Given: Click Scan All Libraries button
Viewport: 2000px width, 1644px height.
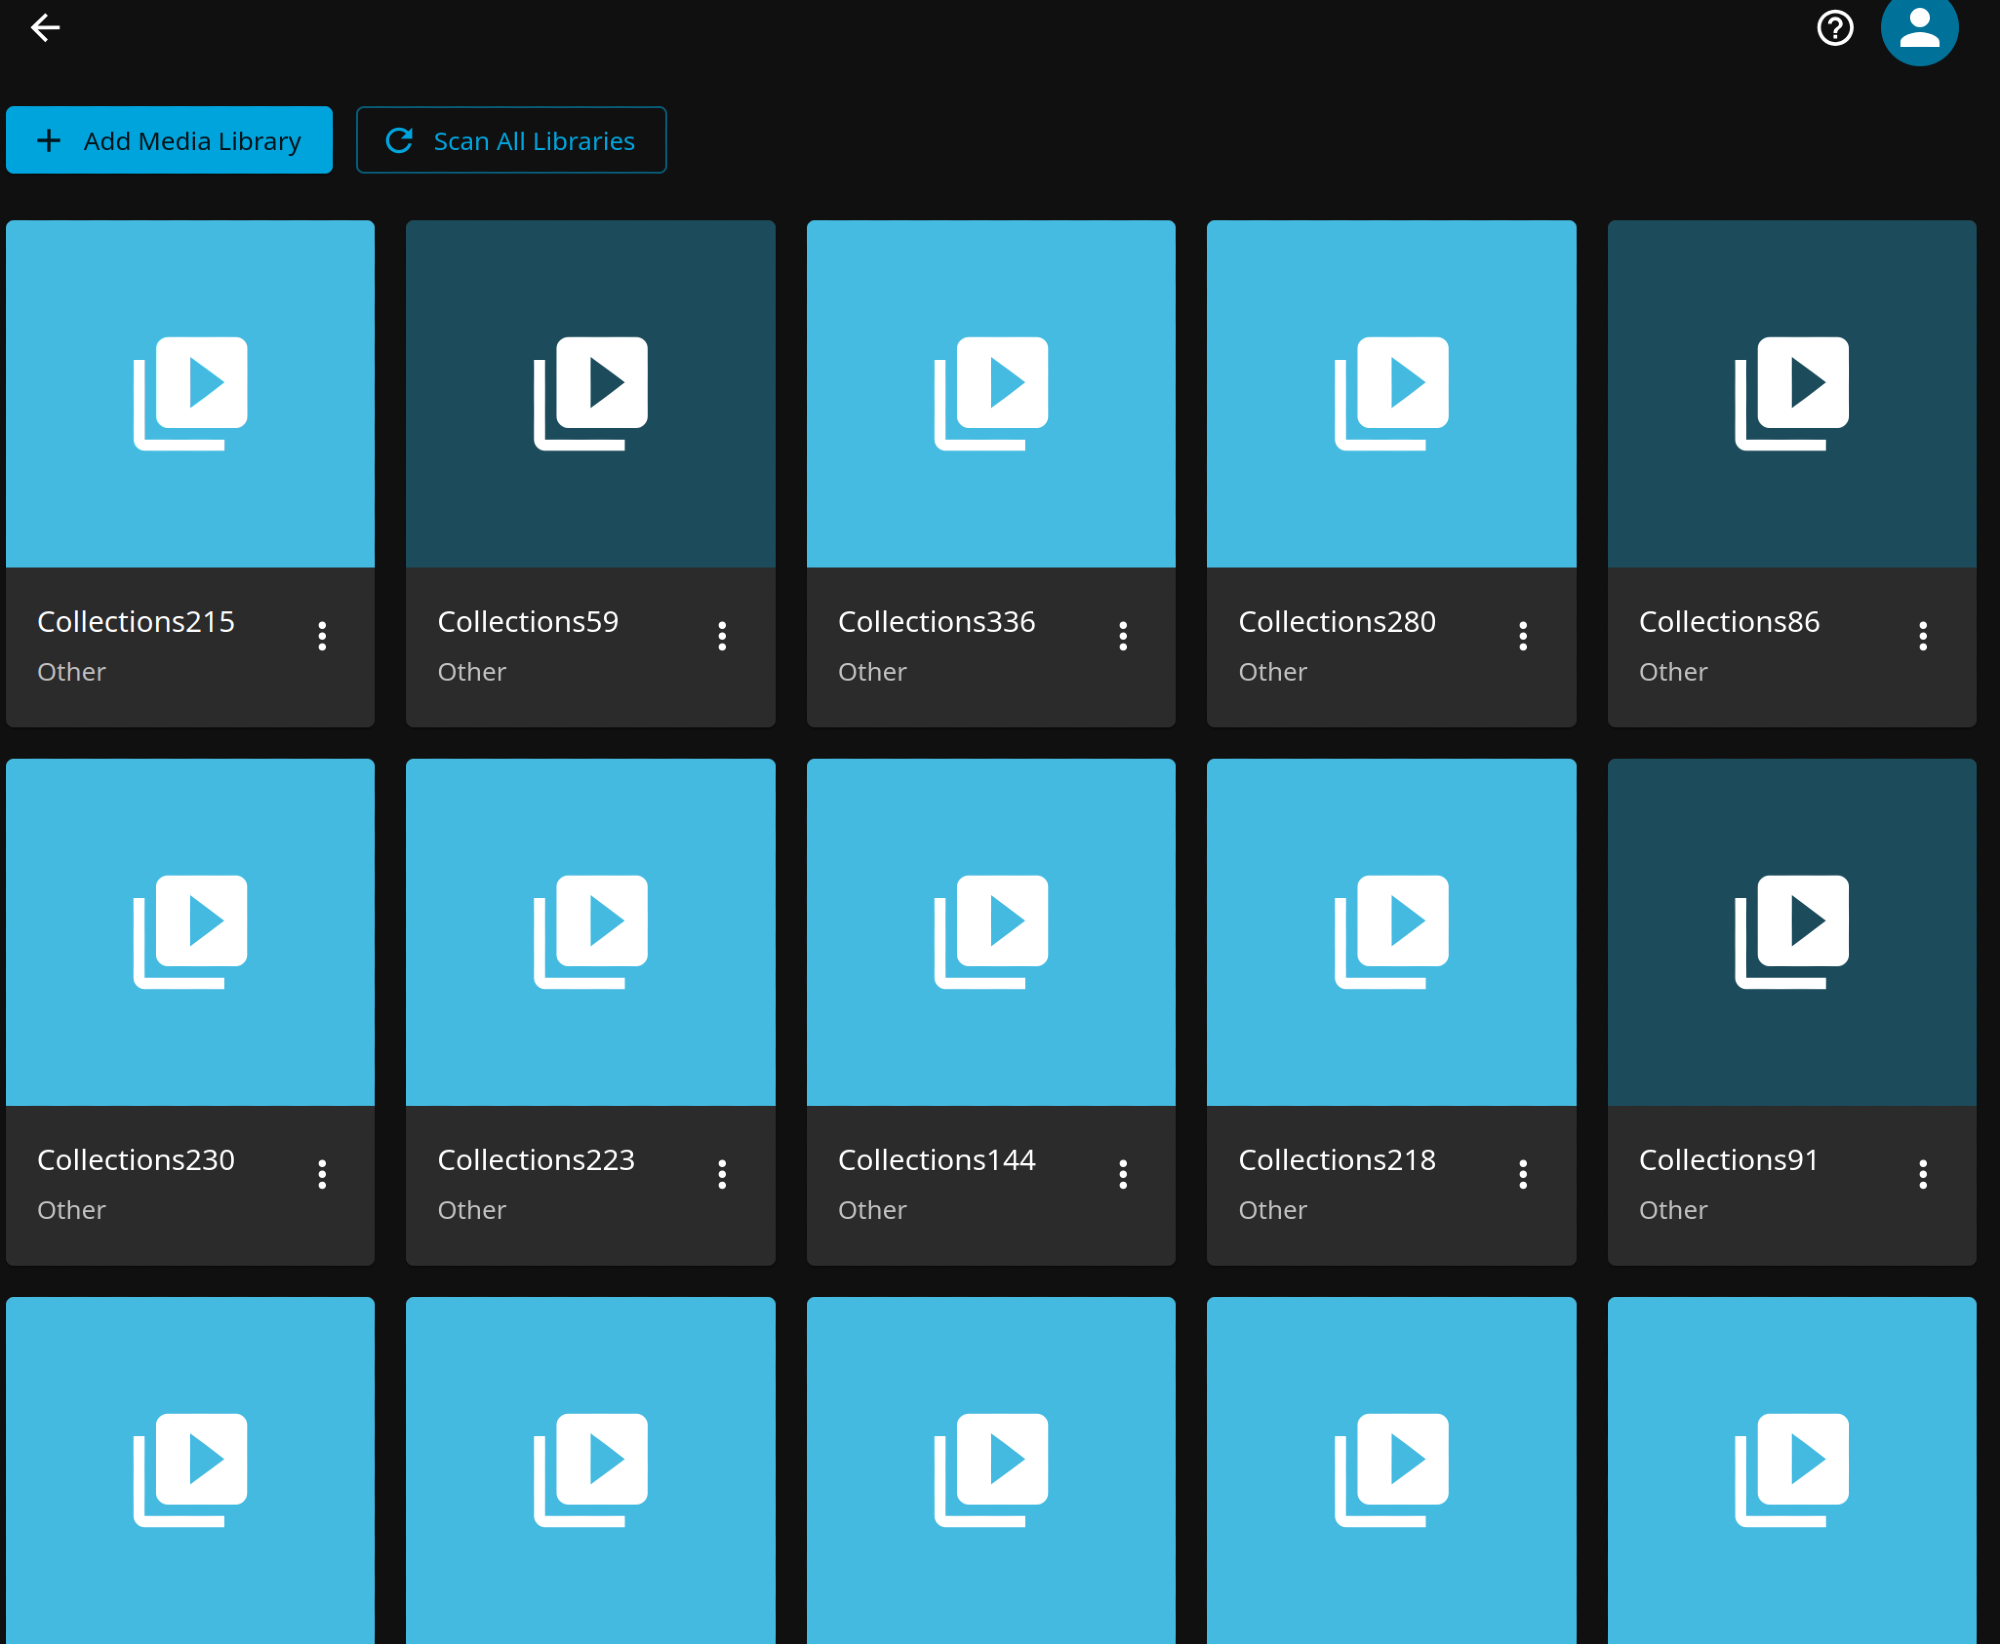Looking at the screenshot, I should tap(511, 141).
